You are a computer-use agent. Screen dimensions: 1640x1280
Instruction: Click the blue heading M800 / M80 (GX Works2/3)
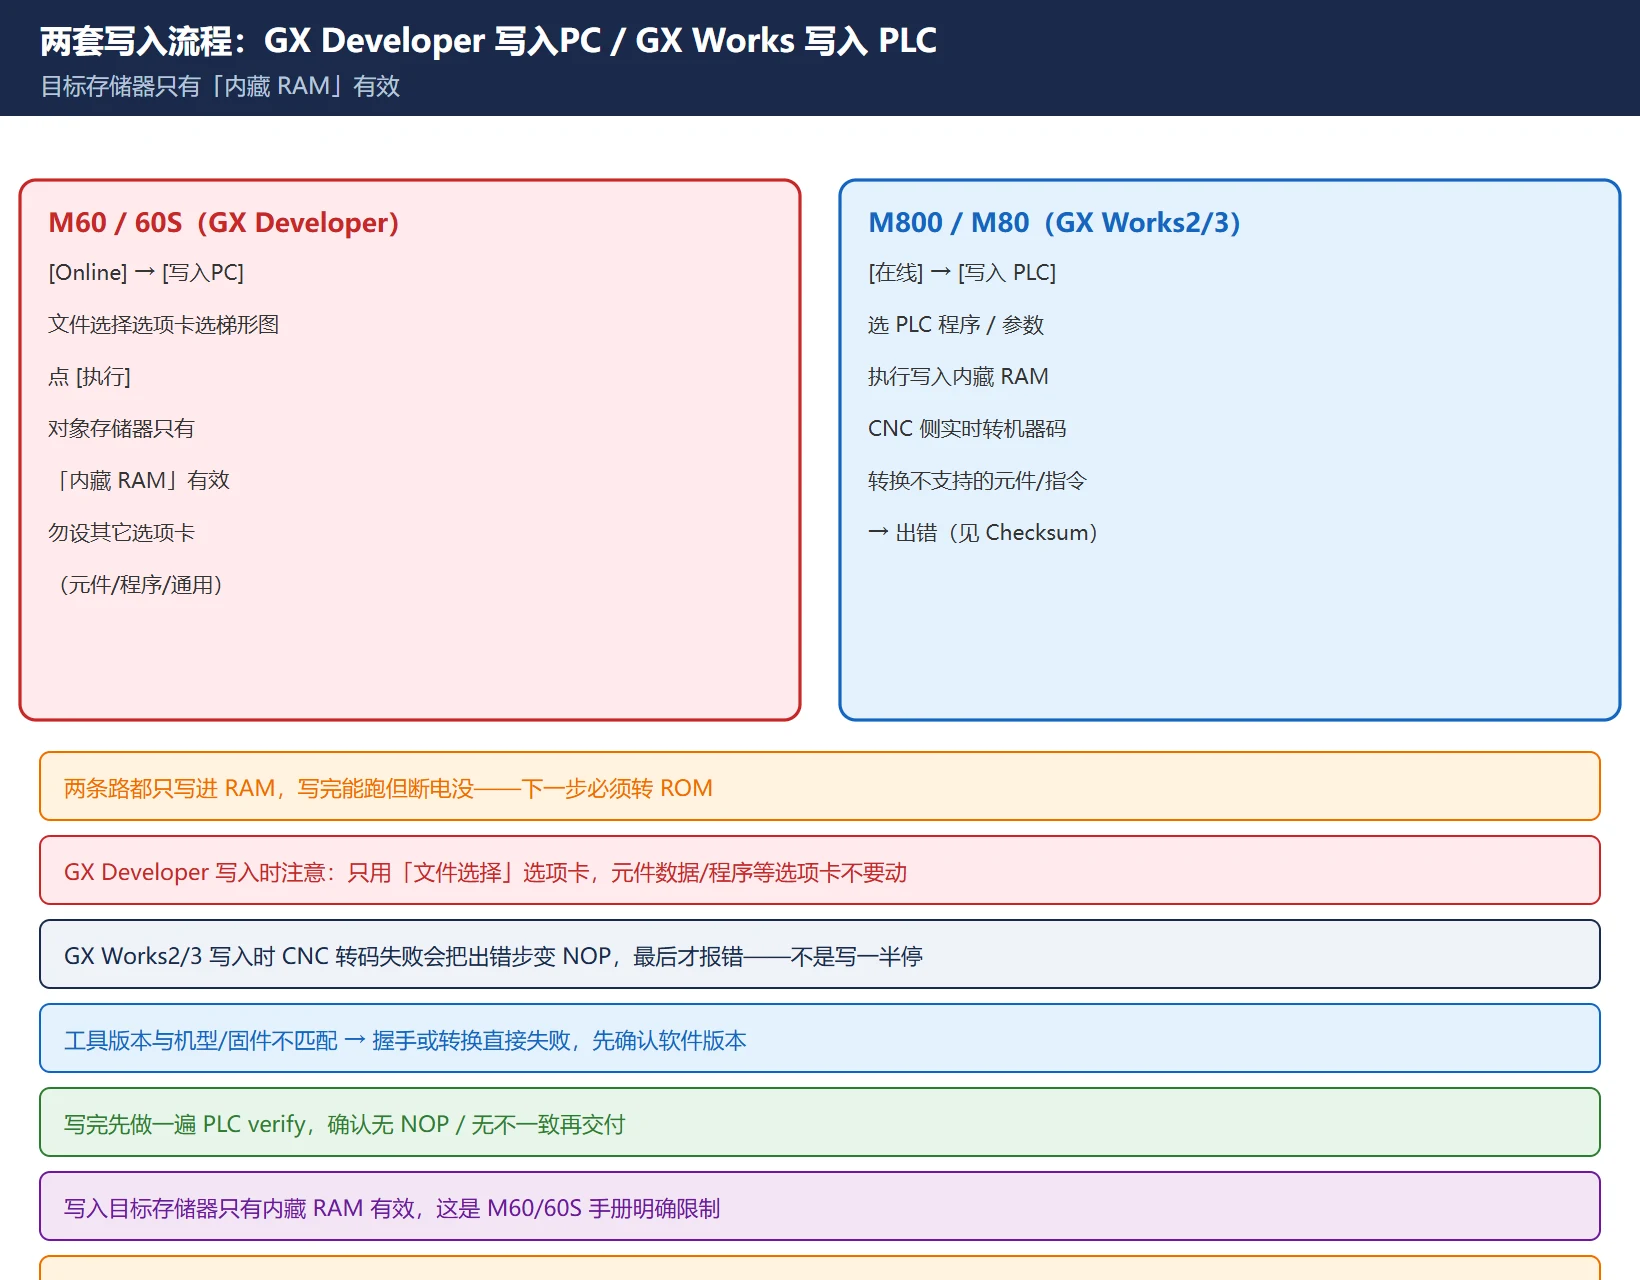point(1054,222)
